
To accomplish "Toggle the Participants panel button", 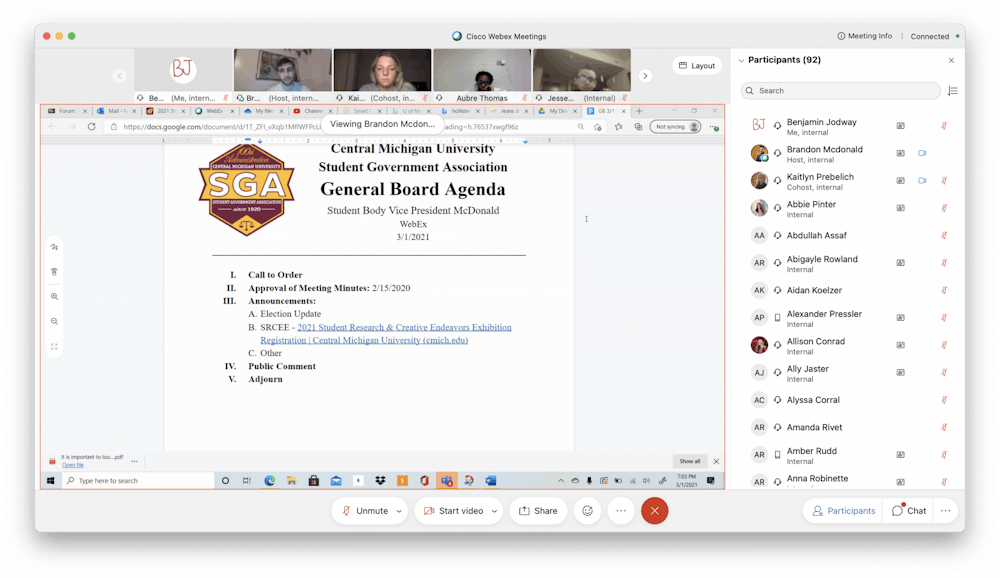I will (843, 510).
